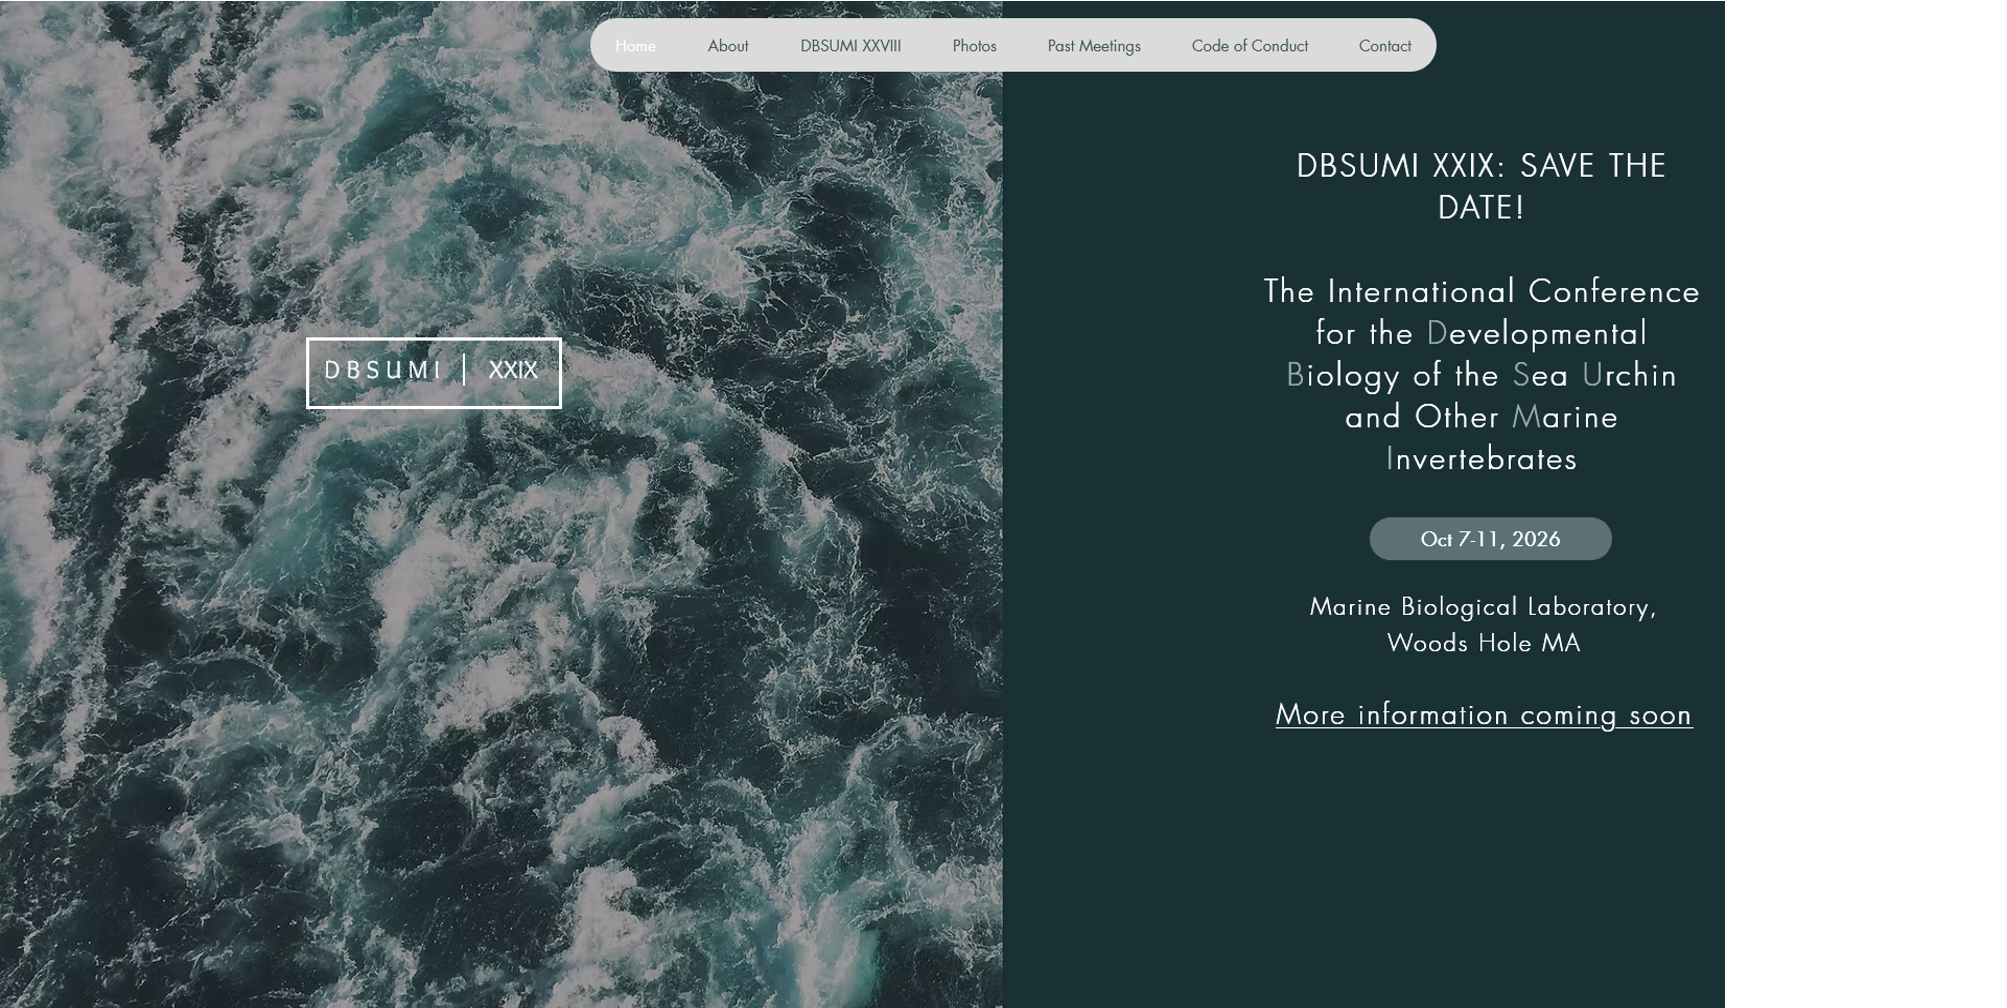Click the XXIX numeral in the logo box
Viewport: 2007px width, 1008px height.
(513, 371)
